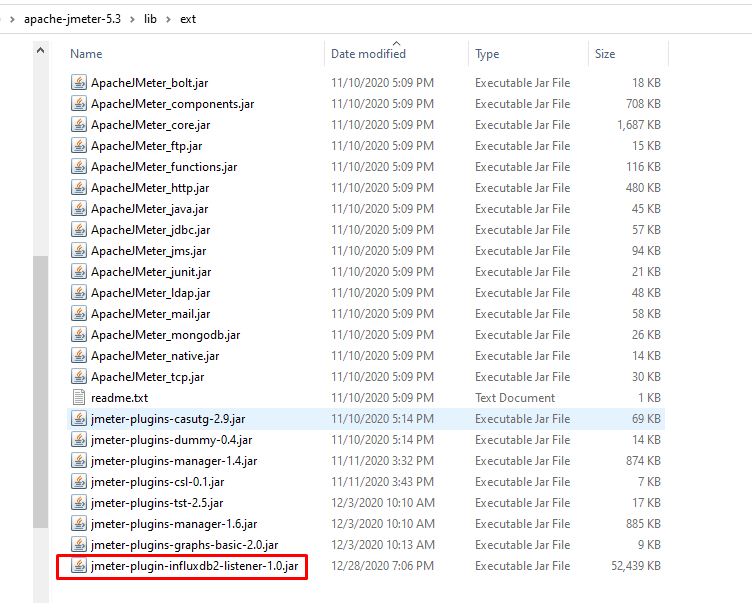Click the ApacheJMeter_functions.jar jar icon
This screenshot has width=752, height=603.
pyautogui.click(x=79, y=166)
